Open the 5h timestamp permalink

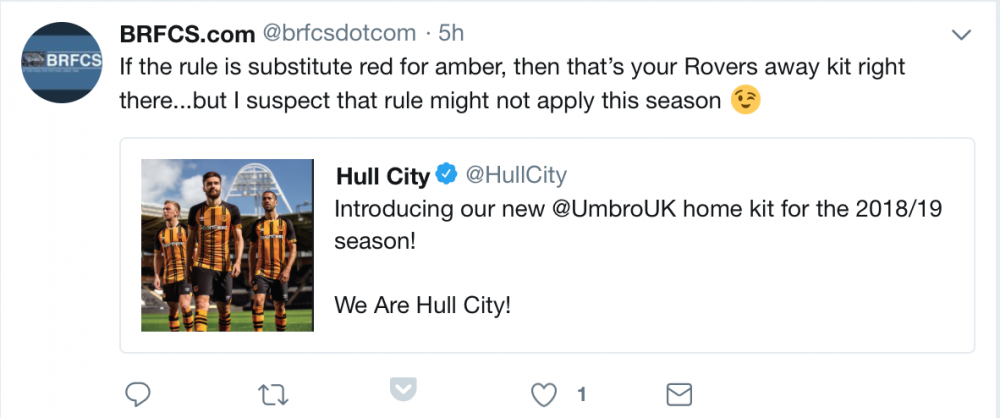(451, 34)
